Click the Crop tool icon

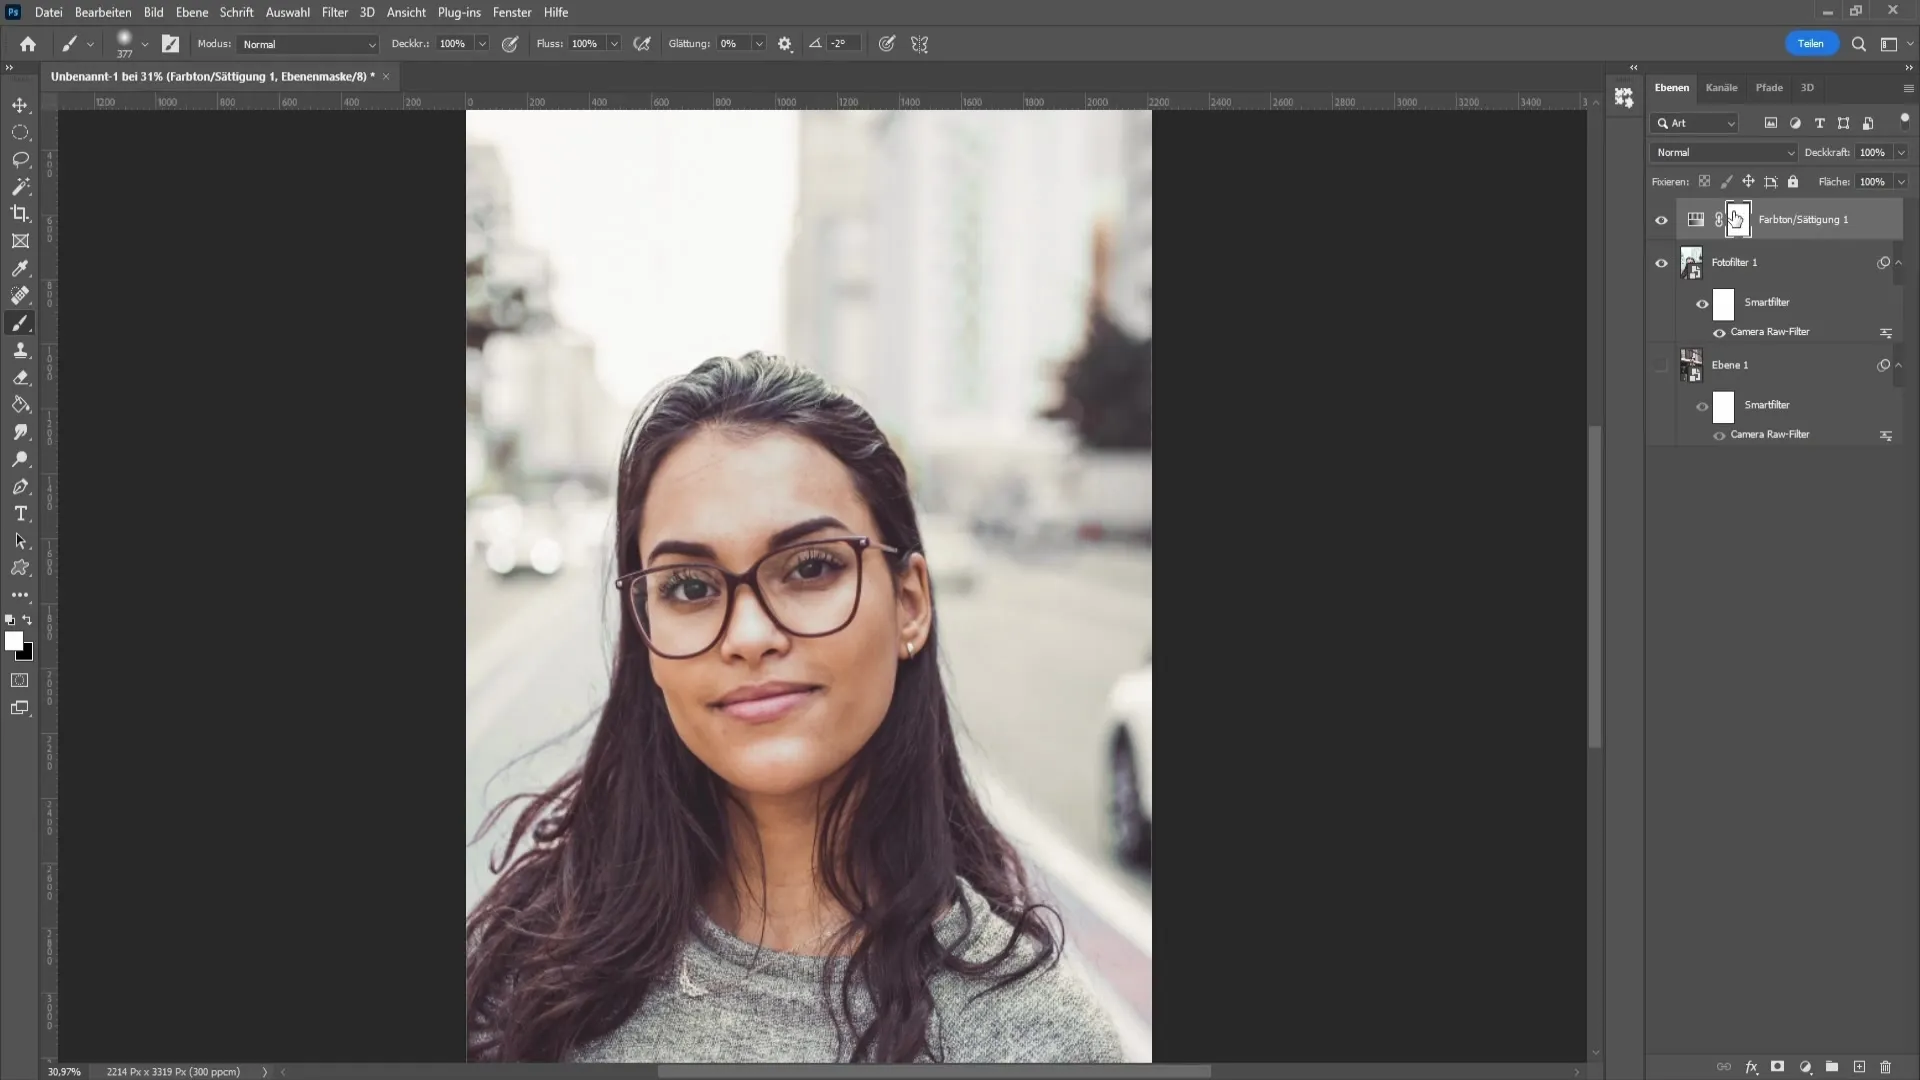20,214
